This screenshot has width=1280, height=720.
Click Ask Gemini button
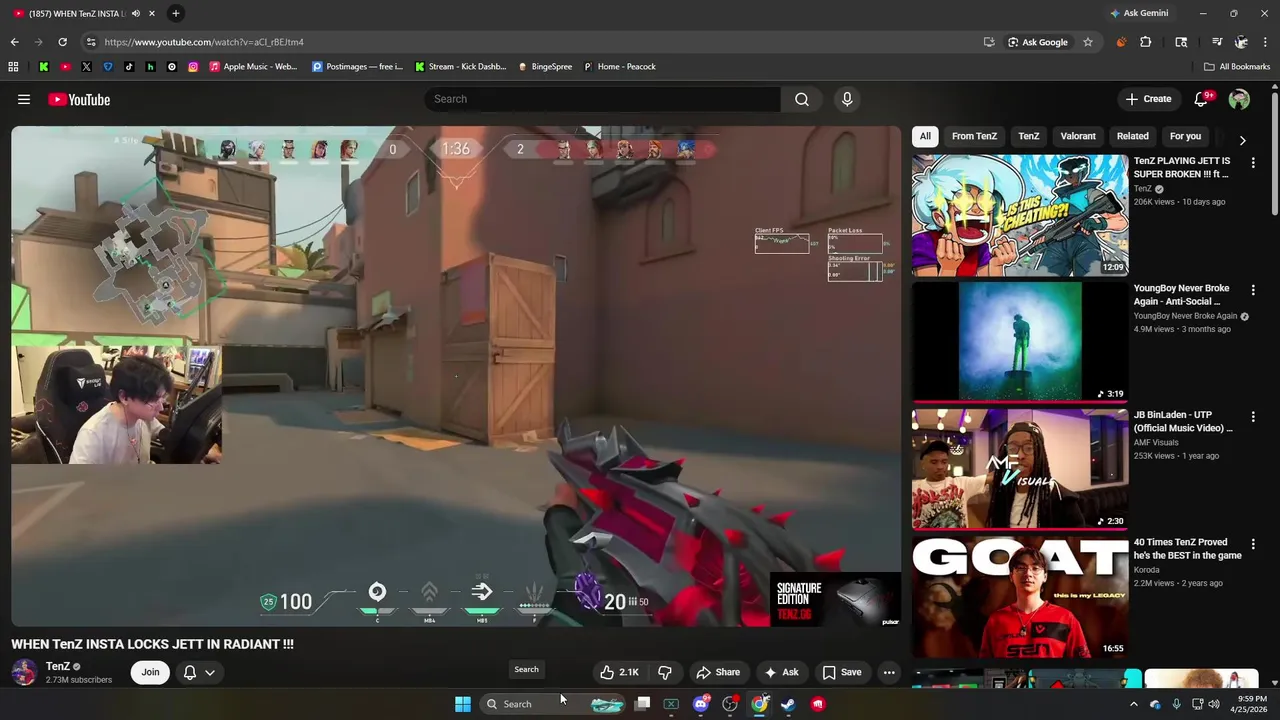[x=1139, y=13]
